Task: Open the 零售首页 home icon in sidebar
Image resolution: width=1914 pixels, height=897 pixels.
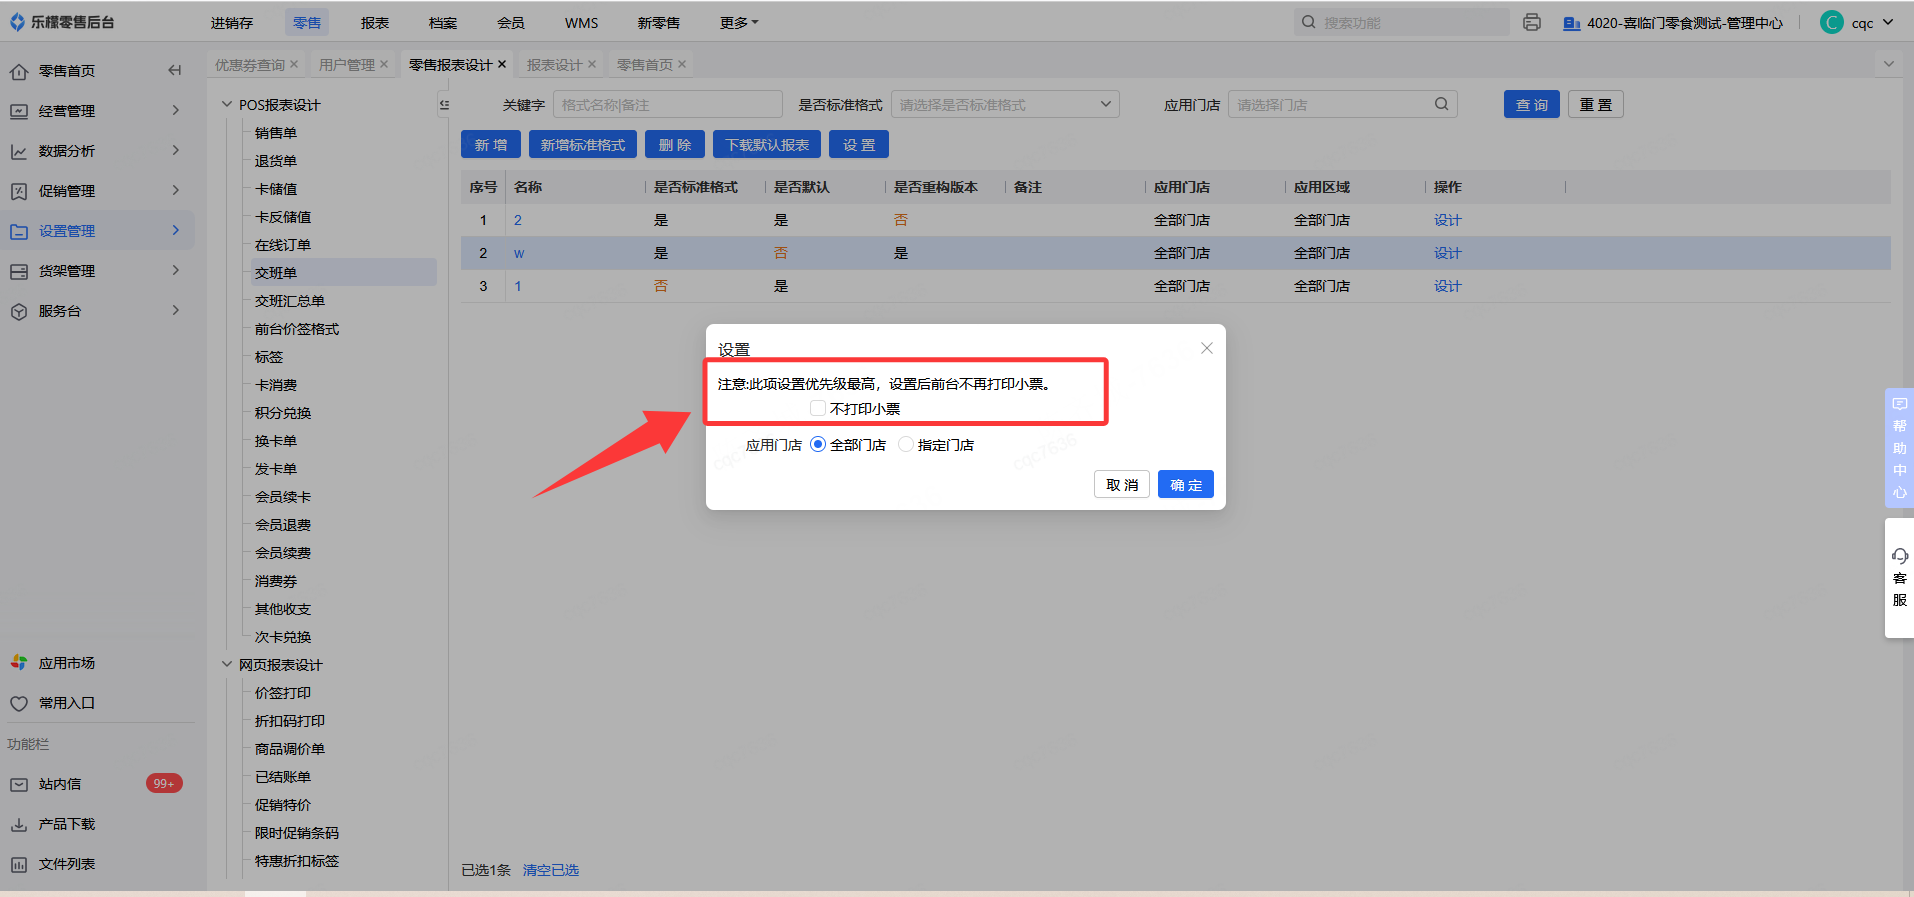Action: (x=19, y=71)
